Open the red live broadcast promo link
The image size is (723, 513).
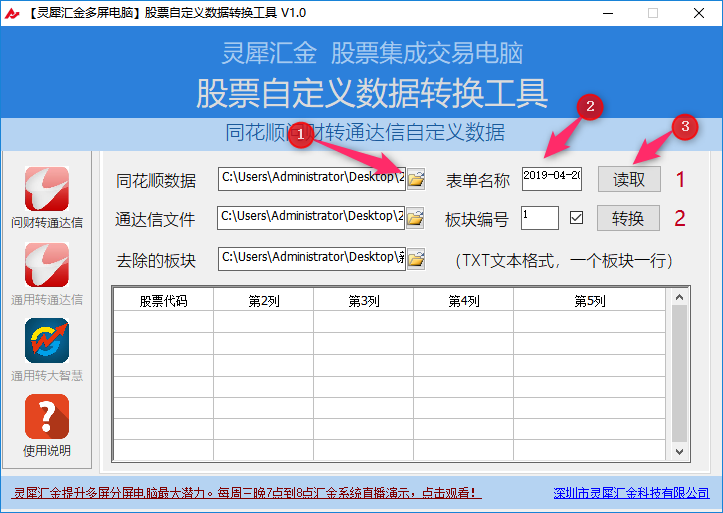247,493
